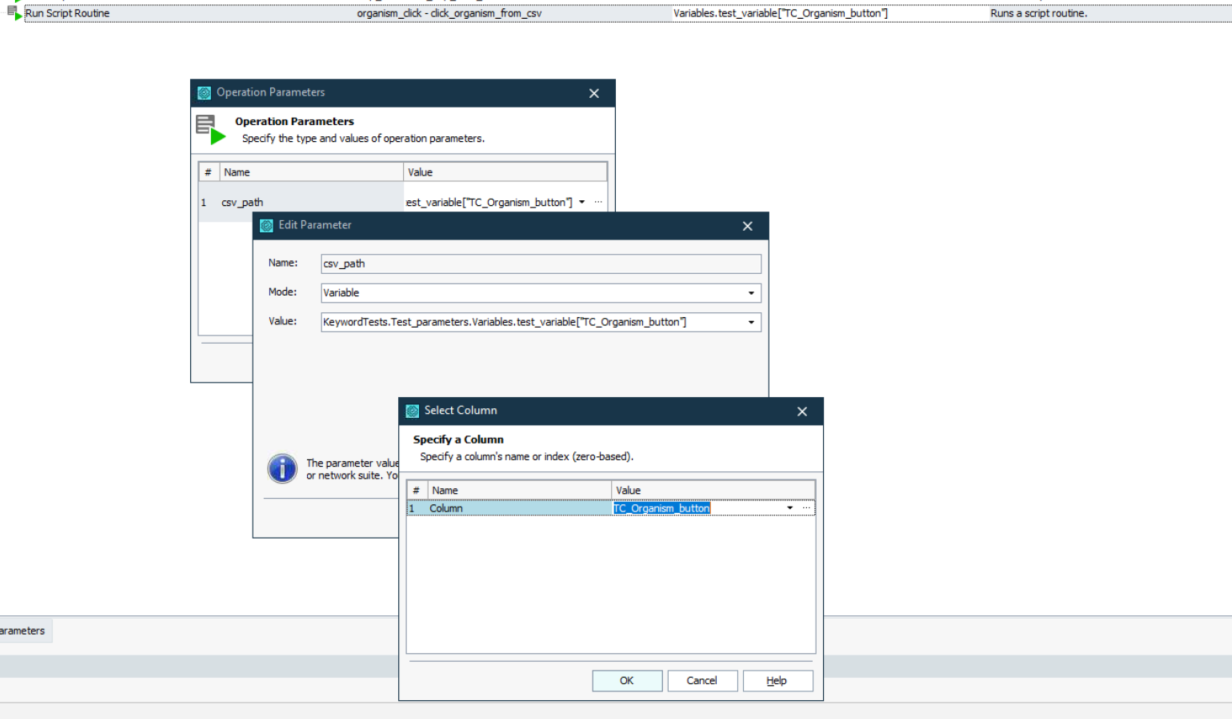Click the Operation Parameters title bar icon
Image resolution: width=1232 pixels, height=719 pixels.
[204, 93]
